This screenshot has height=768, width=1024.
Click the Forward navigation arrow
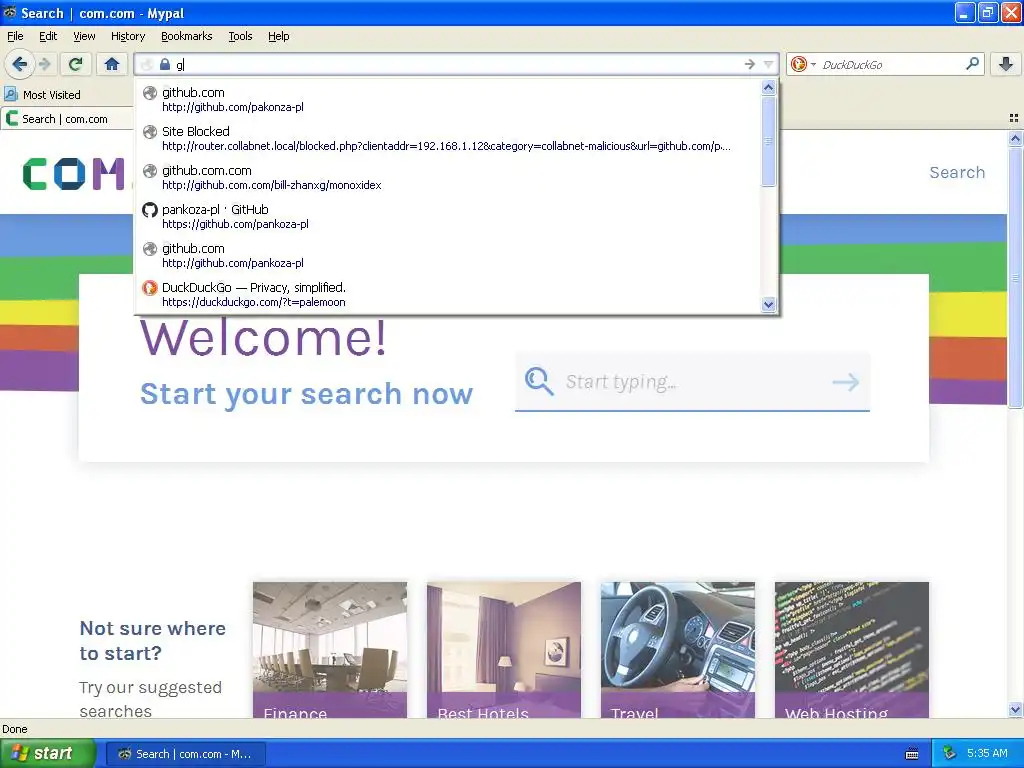click(x=45, y=64)
